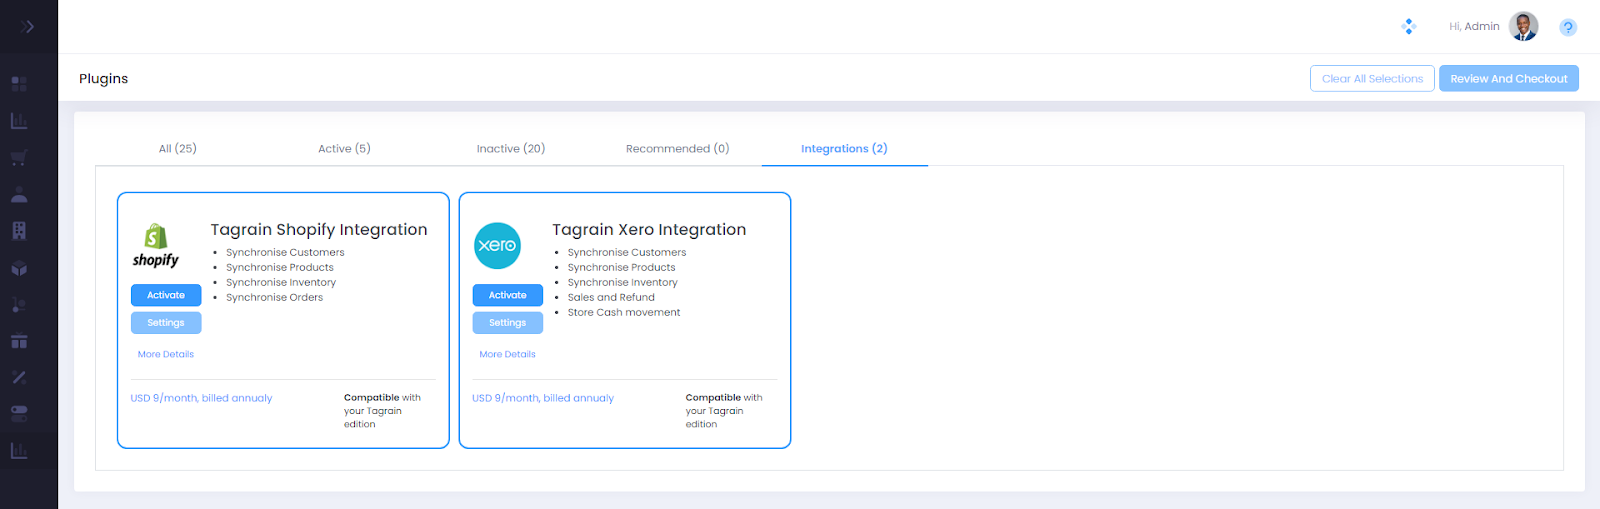Open the bottom chart icon in sidebar
This screenshot has height=509, width=1600.
19,451
